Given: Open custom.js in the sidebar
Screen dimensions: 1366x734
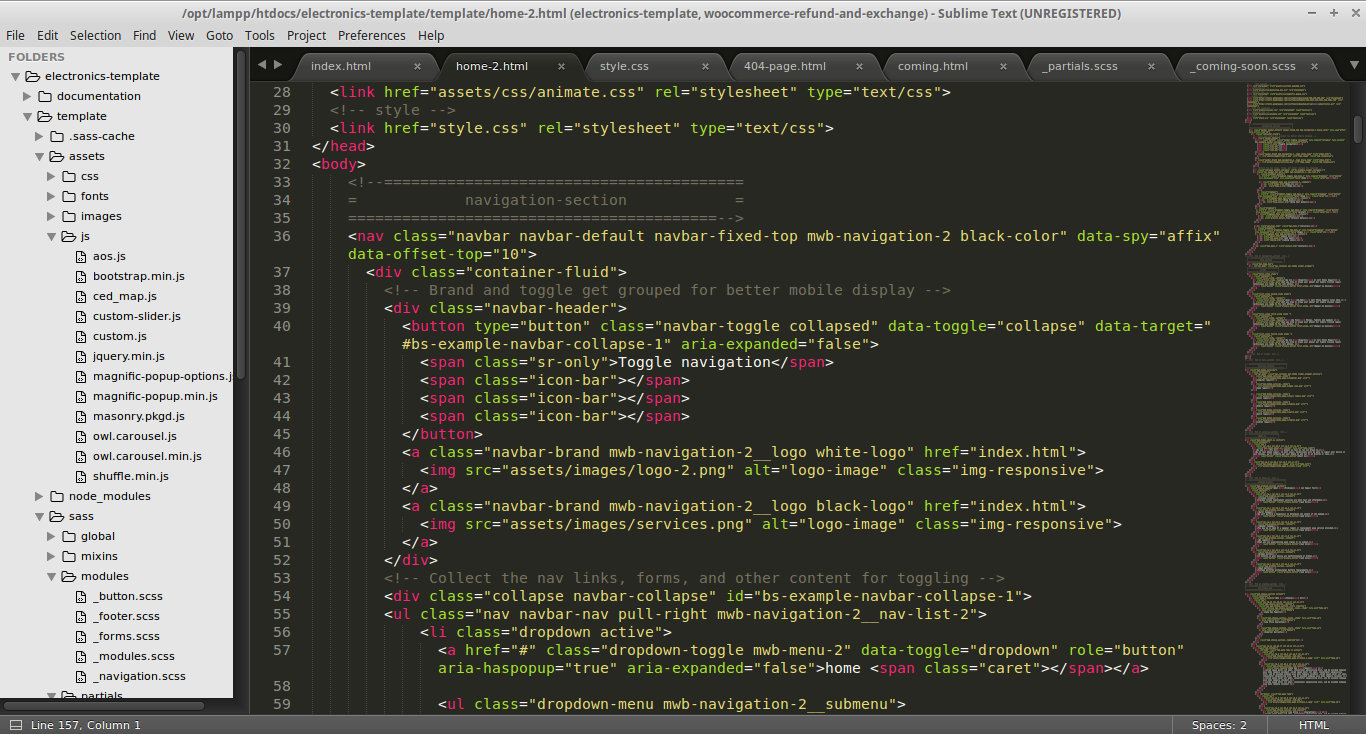Looking at the screenshot, I should [120, 336].
